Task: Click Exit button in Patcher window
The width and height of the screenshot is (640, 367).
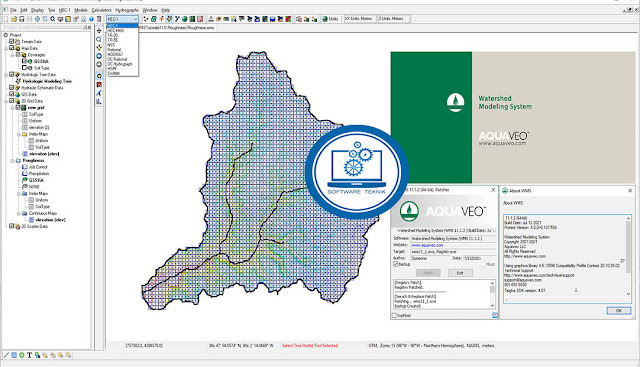Action: tap(460, 273)
